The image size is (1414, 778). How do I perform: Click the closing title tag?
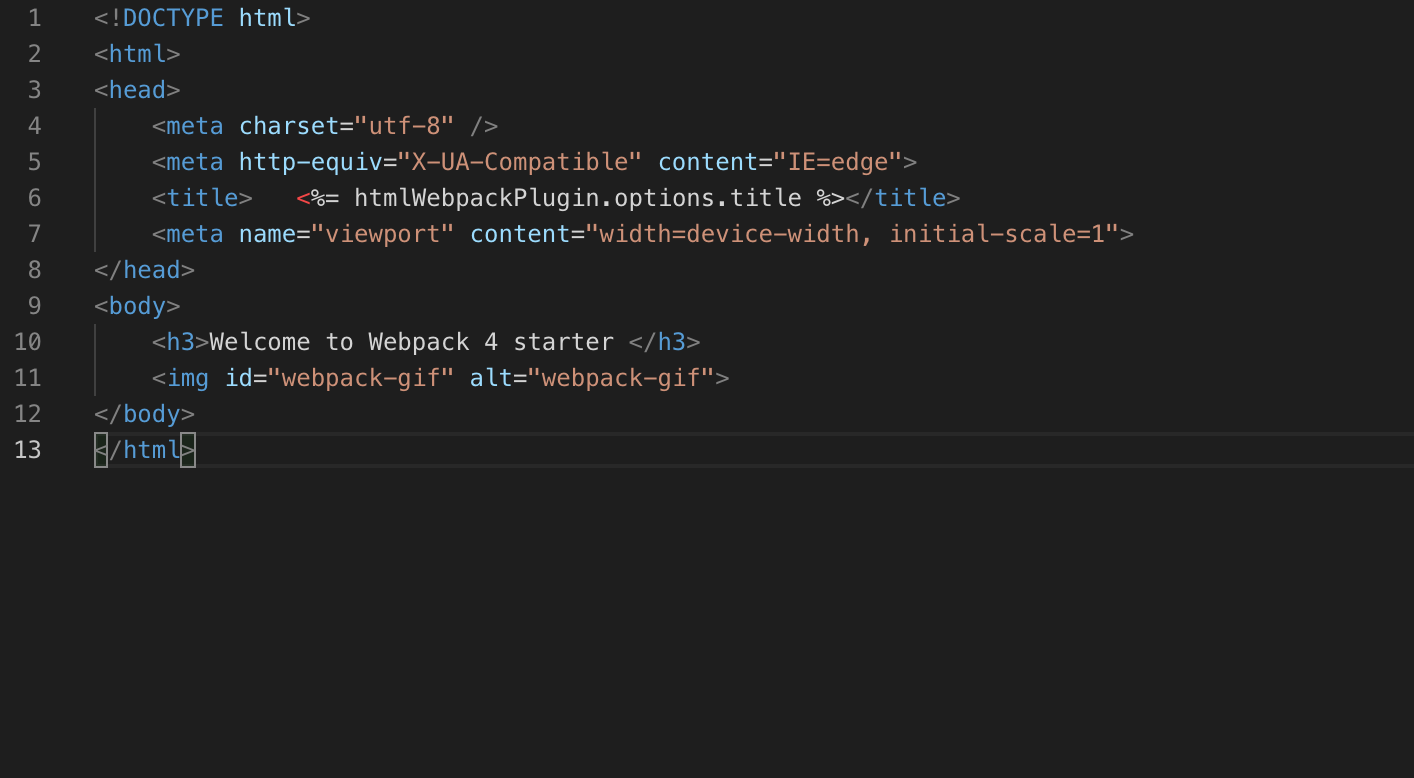point(902,198)
